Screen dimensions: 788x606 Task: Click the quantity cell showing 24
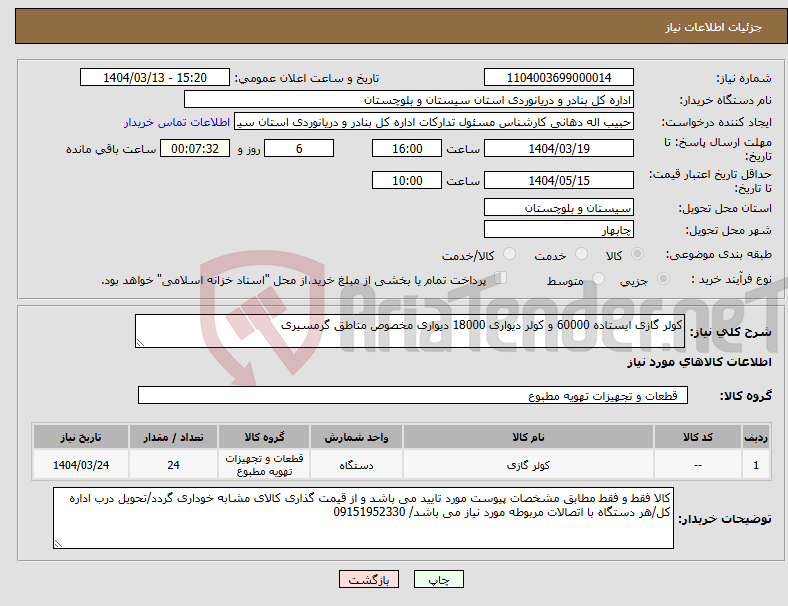(x=173, y=465)
